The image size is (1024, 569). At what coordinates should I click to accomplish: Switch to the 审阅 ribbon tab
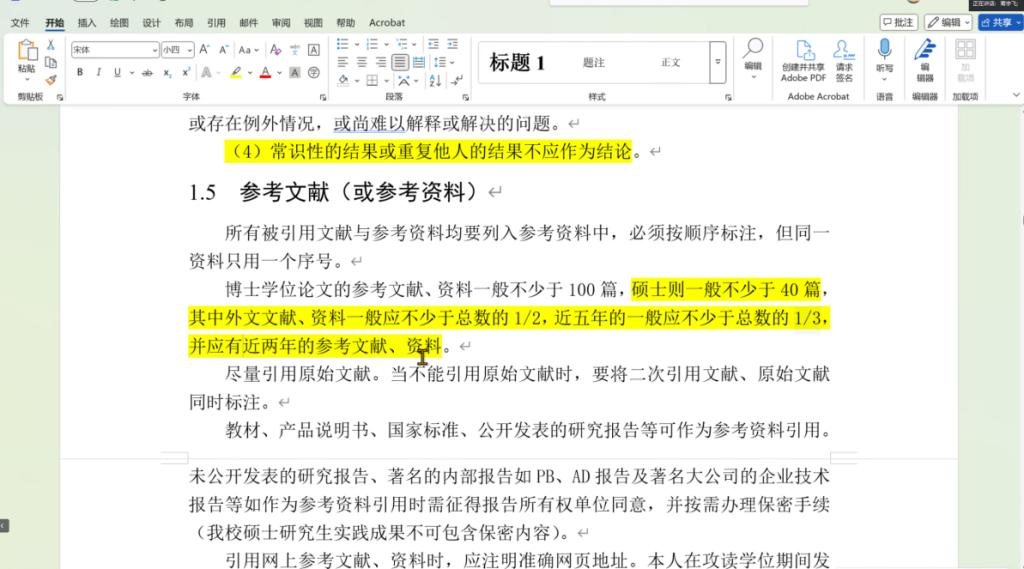point(281,22)
